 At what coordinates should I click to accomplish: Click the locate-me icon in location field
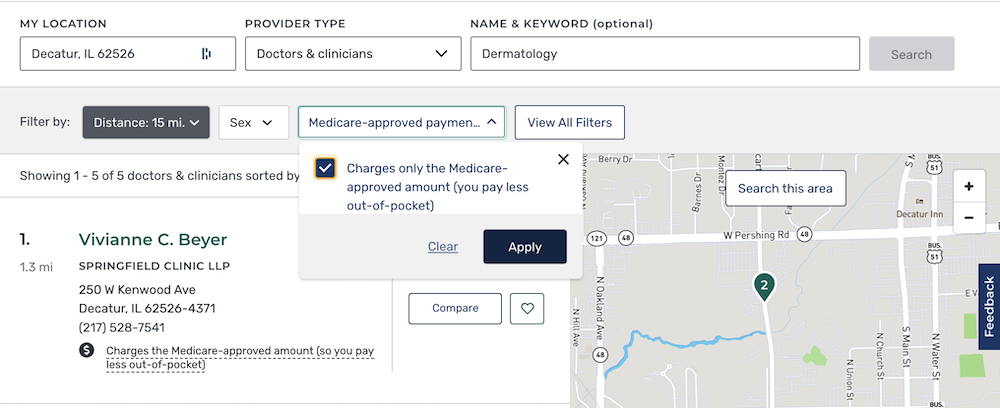point(206,54)
